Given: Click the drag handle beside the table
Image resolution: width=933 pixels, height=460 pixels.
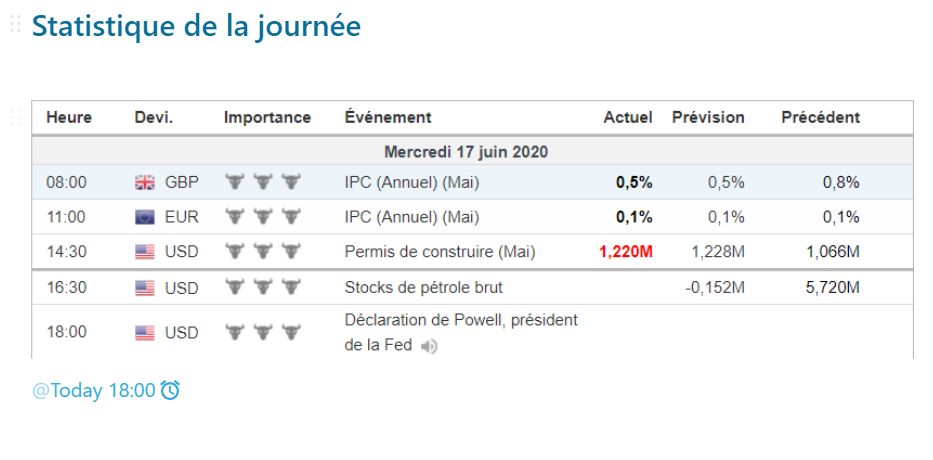Looking at the screenshot, I should point(15,117).
